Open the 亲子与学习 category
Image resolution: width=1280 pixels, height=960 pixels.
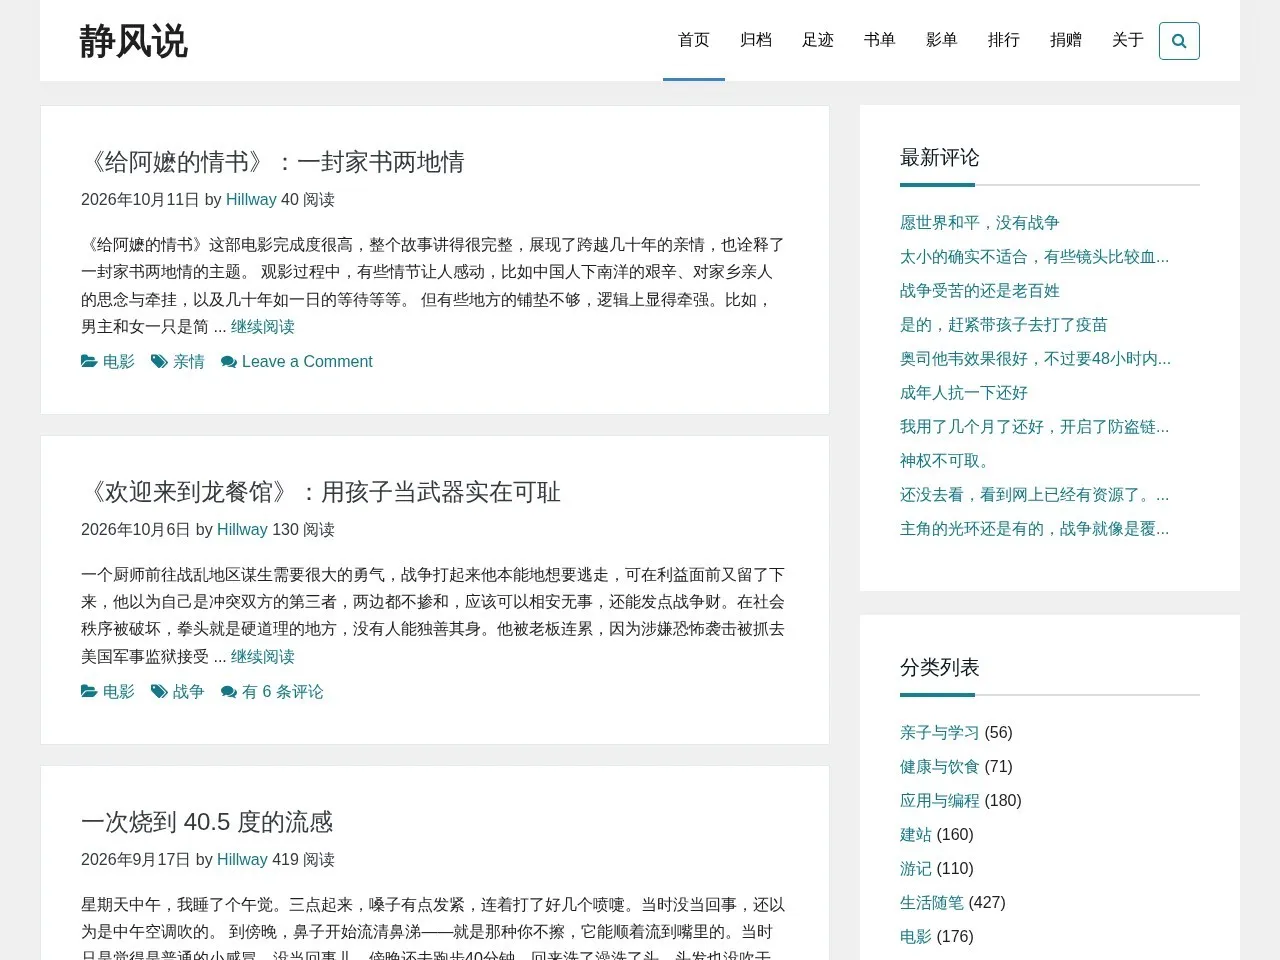[x=940, y=733]
